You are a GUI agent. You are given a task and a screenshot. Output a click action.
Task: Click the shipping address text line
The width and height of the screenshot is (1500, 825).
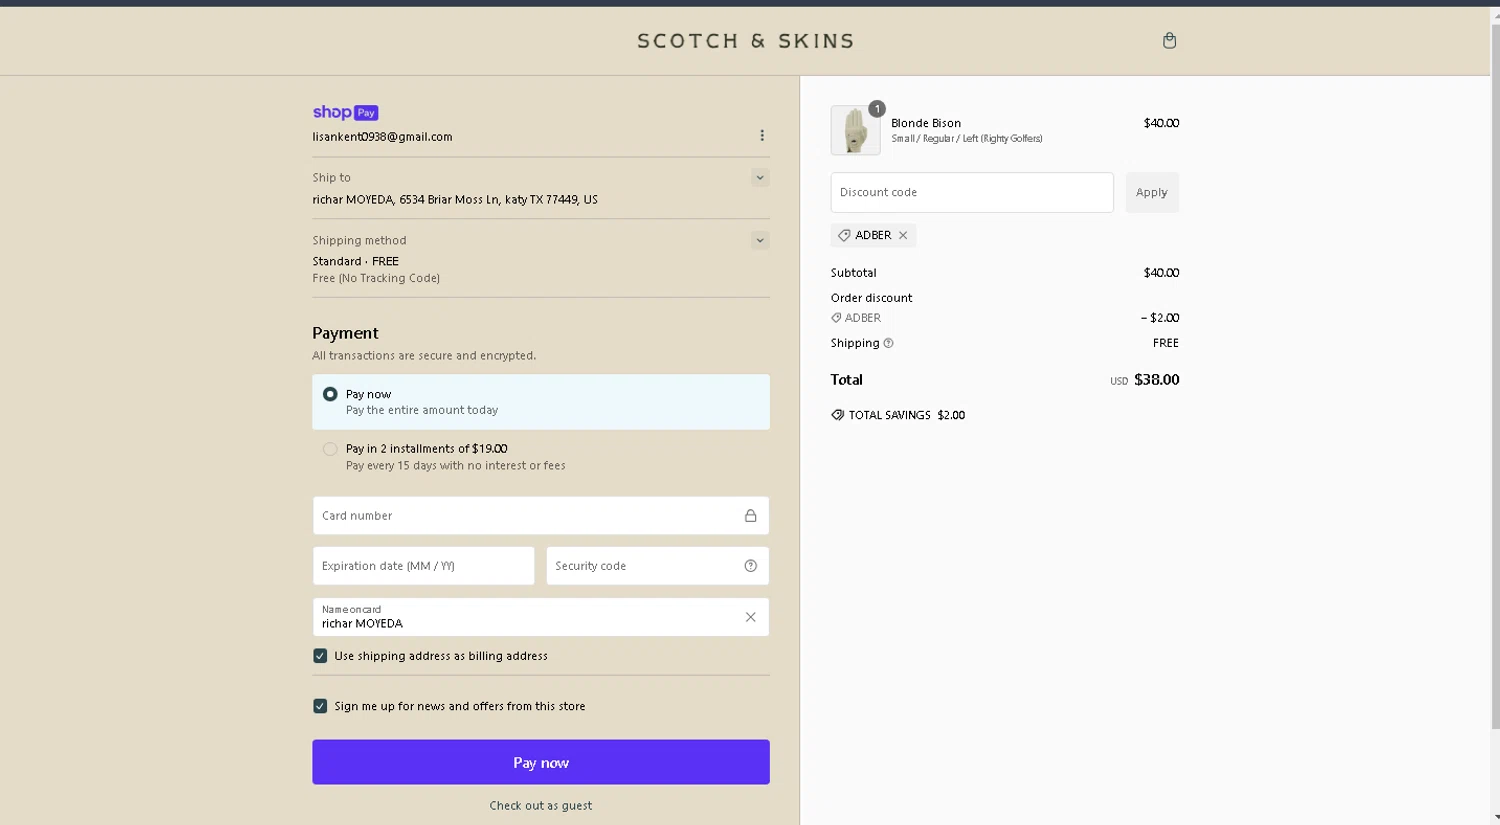(455, 200)
